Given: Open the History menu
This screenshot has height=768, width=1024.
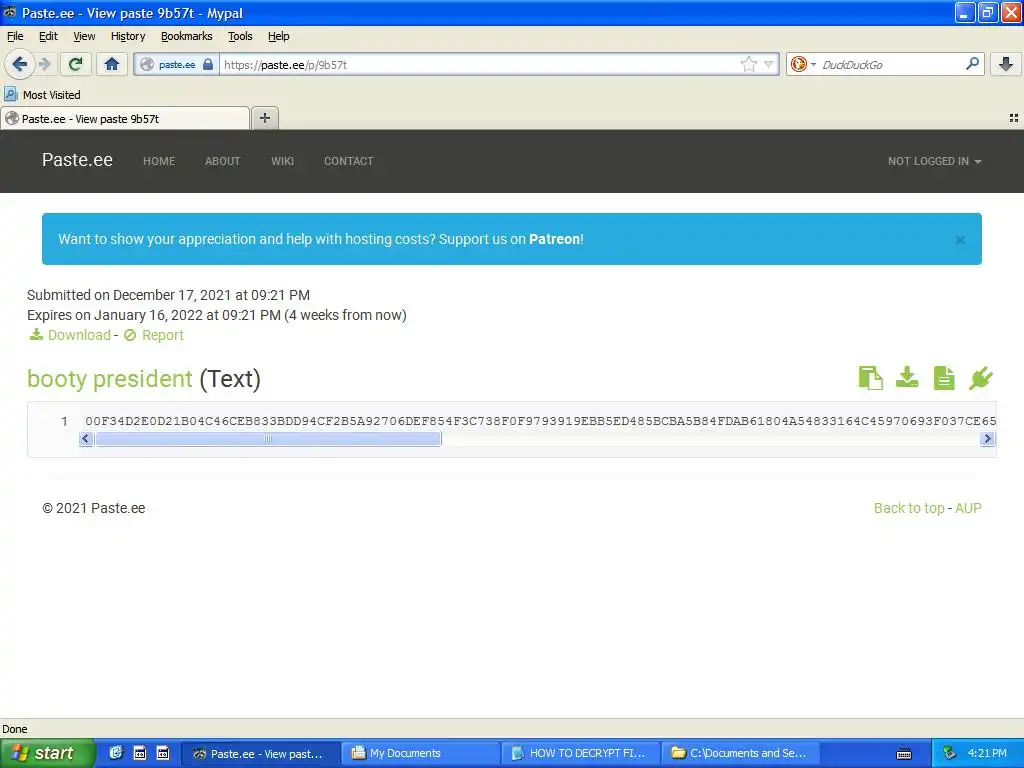Looking at the screenshot, I should [128, 37].
